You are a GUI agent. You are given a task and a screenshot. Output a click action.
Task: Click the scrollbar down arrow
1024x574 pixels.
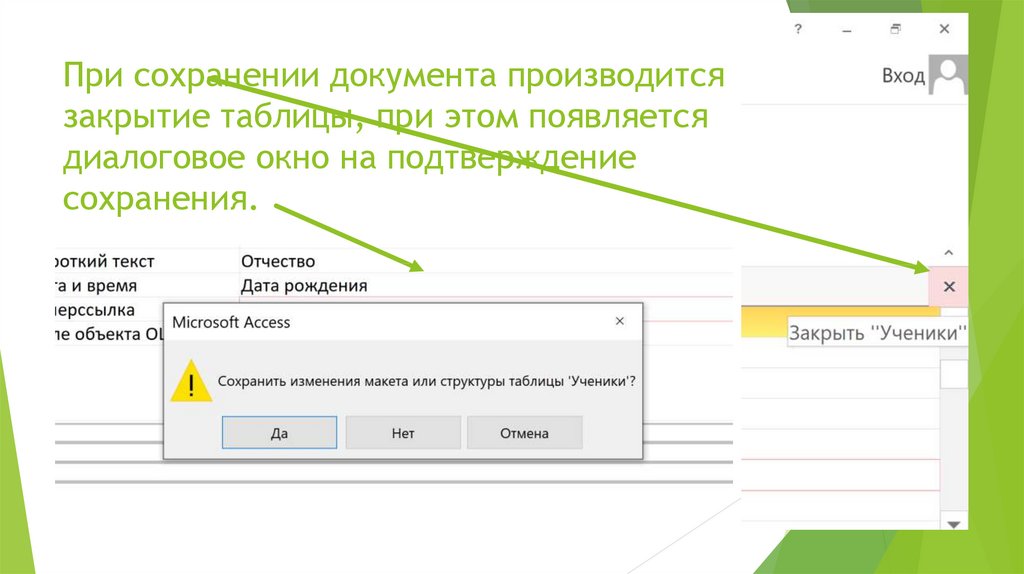(953, 524)
